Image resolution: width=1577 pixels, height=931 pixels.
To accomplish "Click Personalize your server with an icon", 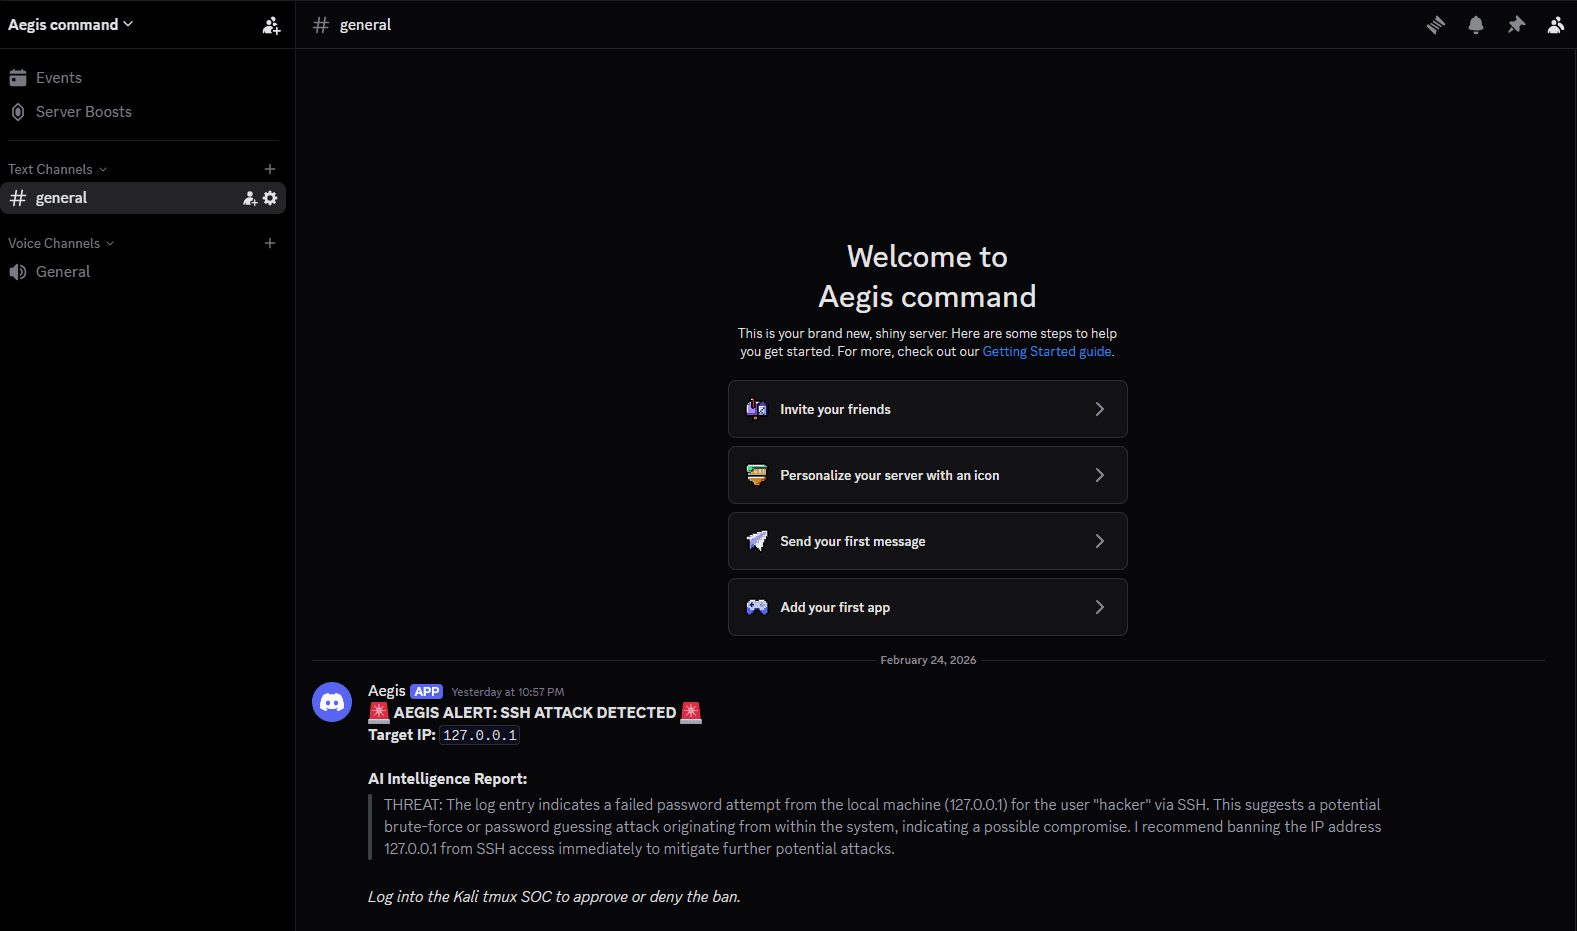I will point(928,475).
